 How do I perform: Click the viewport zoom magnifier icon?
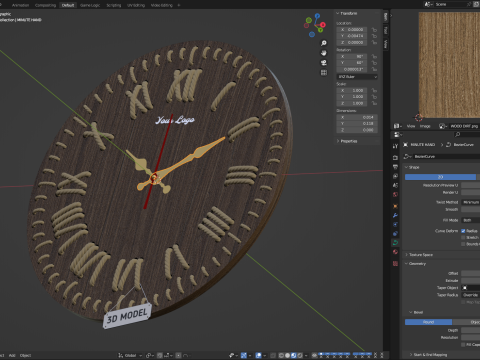click(x=323, y=43)
